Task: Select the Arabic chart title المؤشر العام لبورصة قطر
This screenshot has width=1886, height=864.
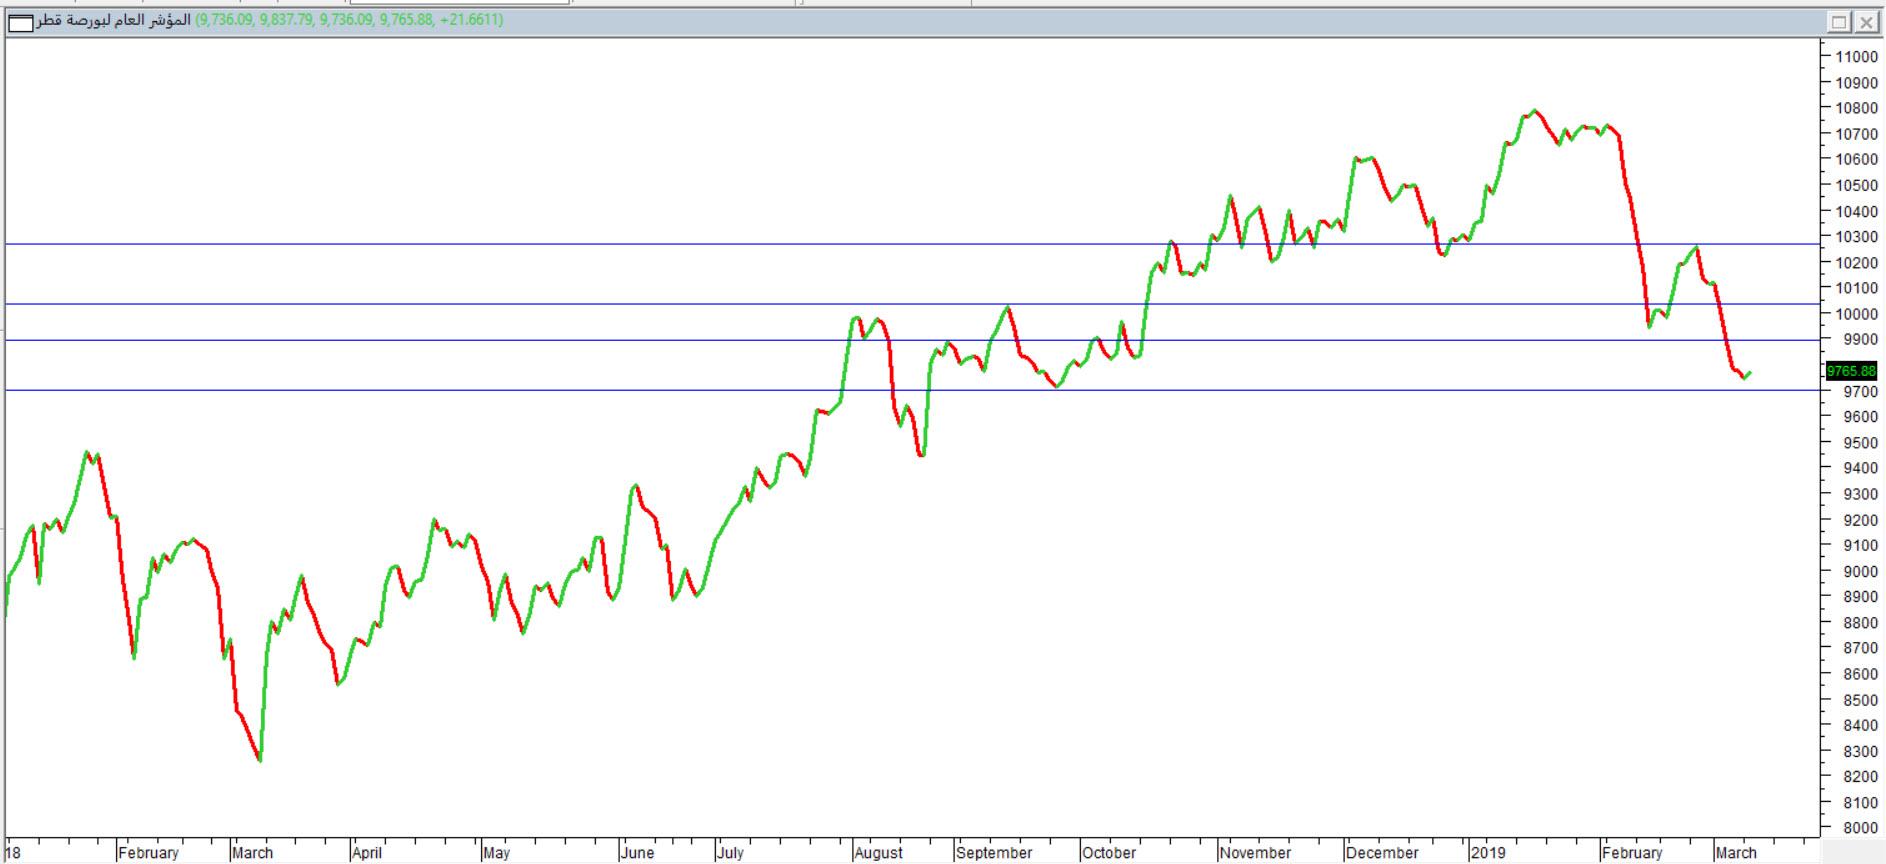Action: (x=113, y=20)
